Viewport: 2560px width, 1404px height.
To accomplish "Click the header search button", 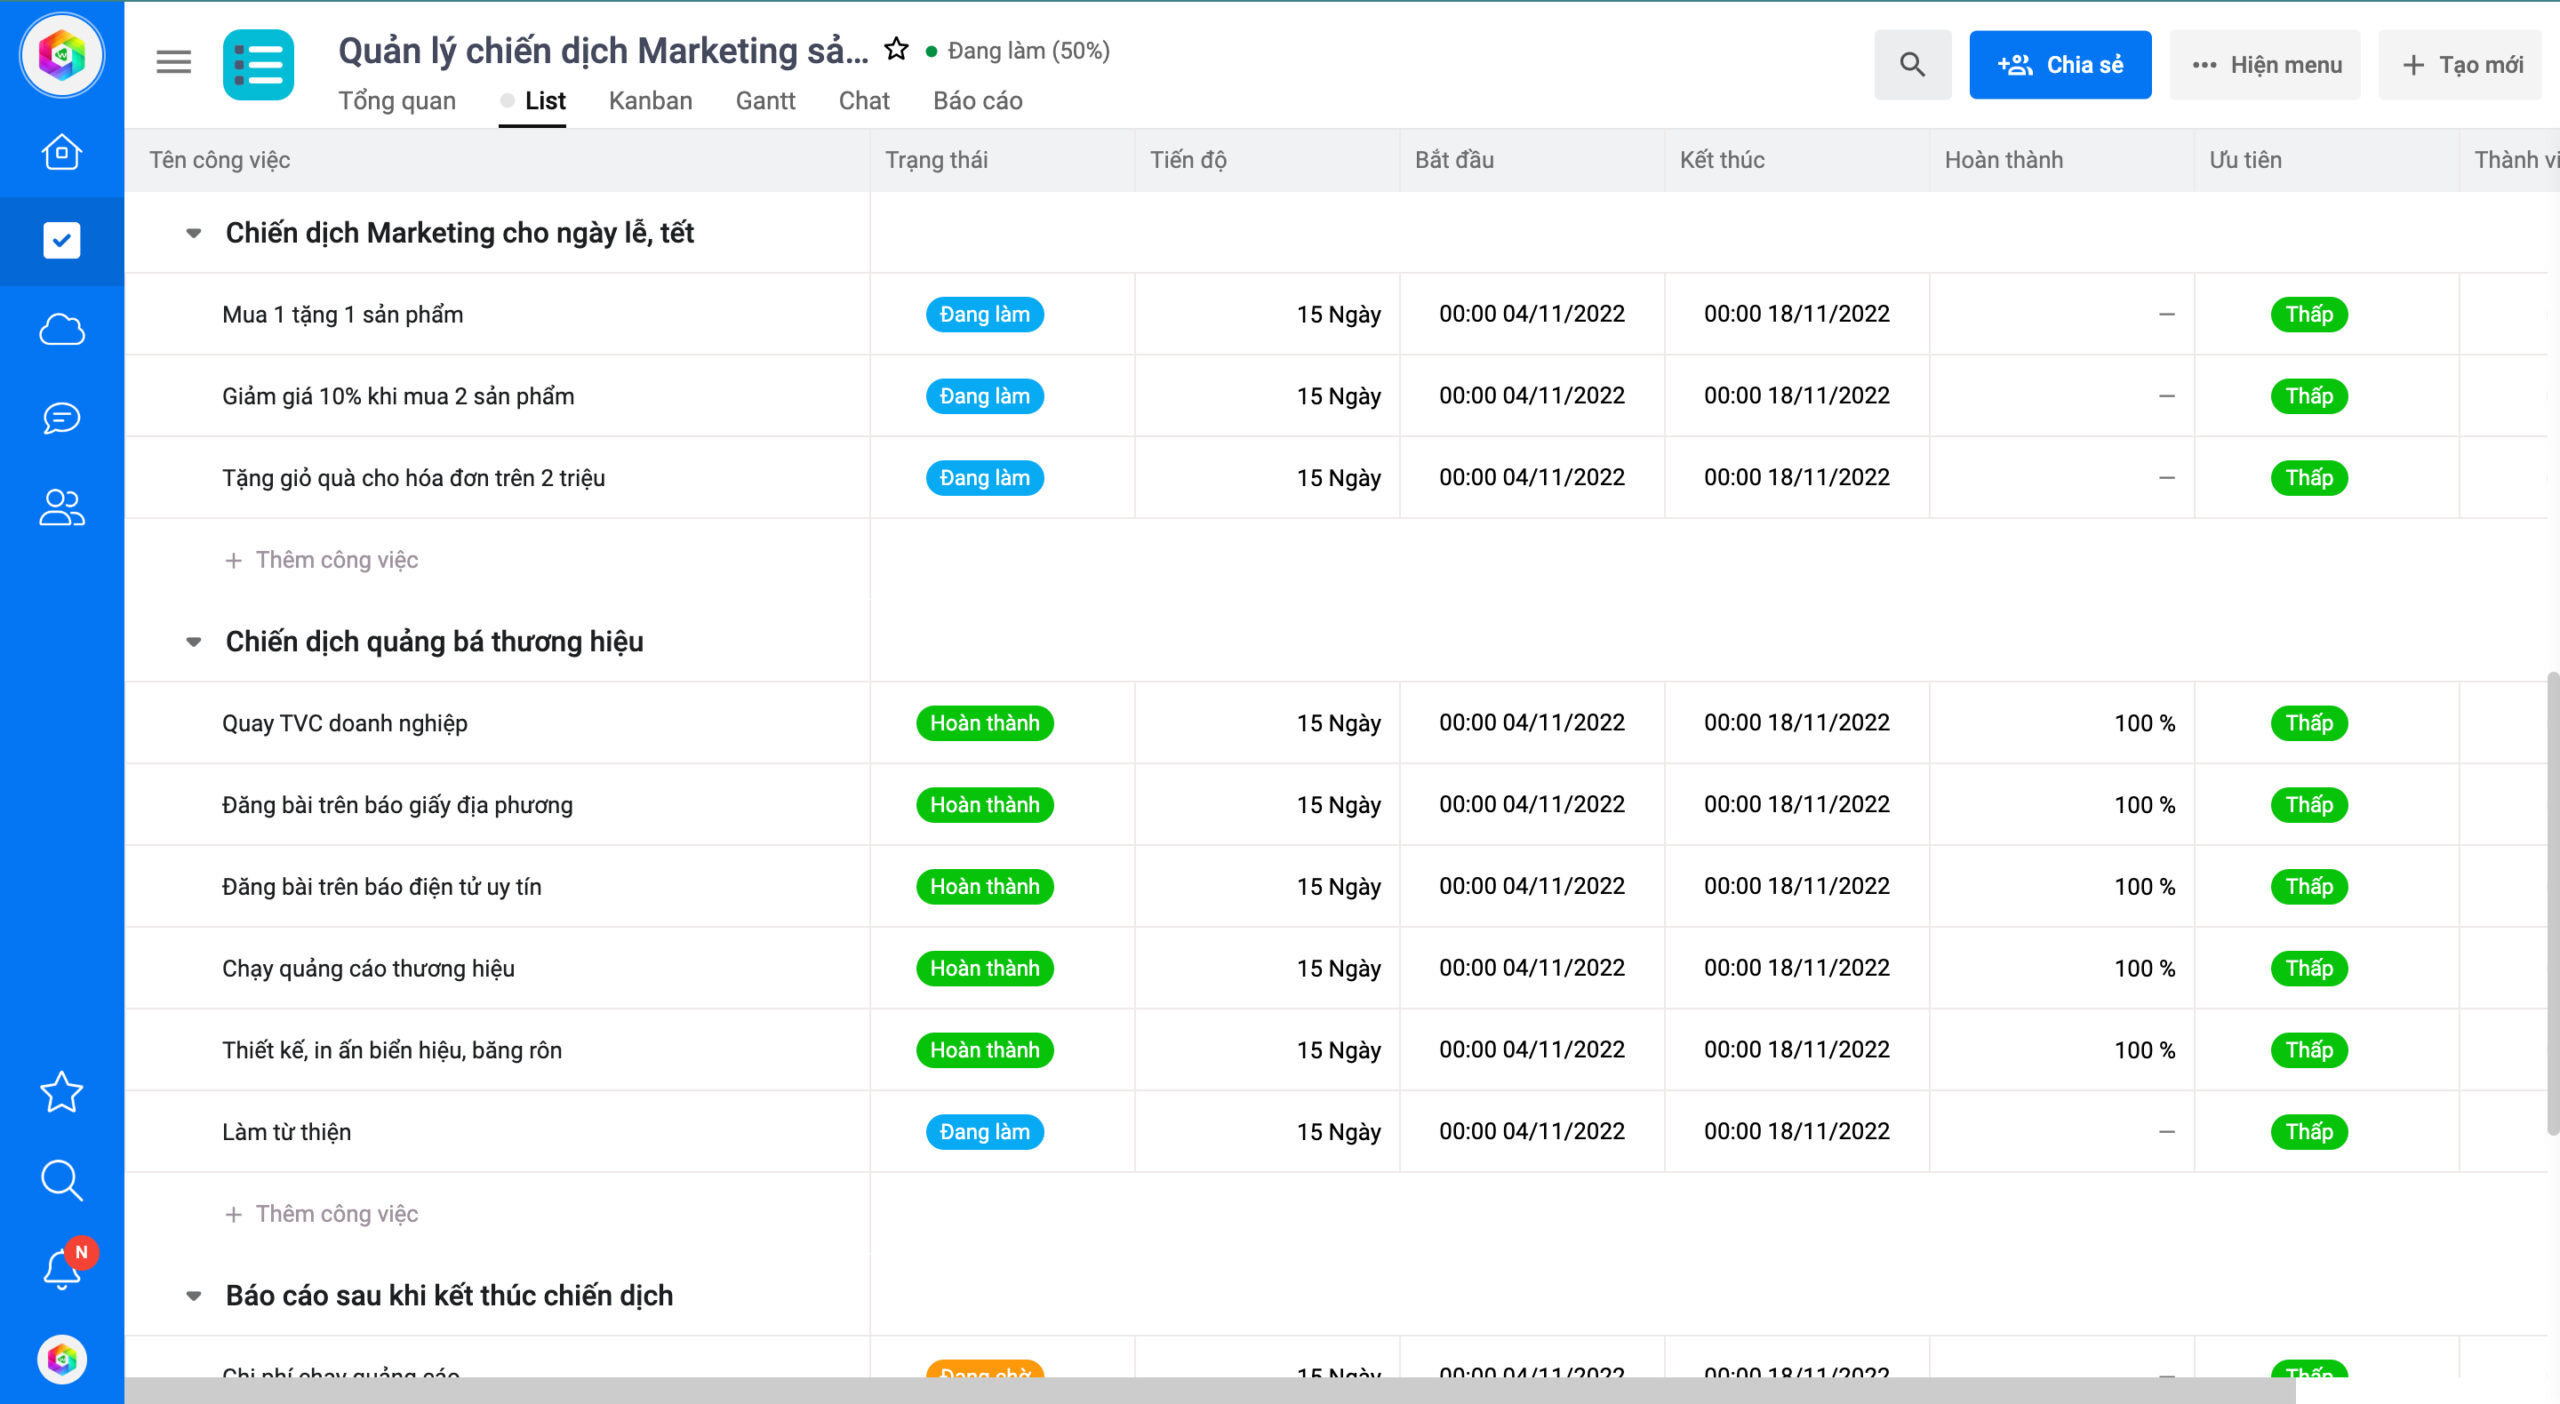I will (1912, 64).
